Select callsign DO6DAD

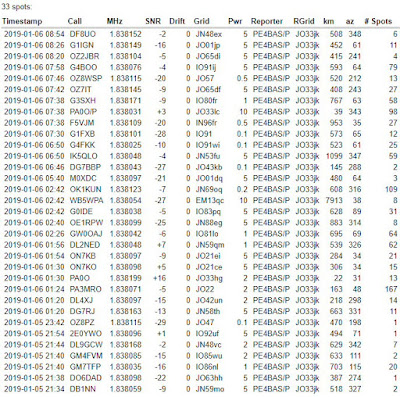coord(85,378)
